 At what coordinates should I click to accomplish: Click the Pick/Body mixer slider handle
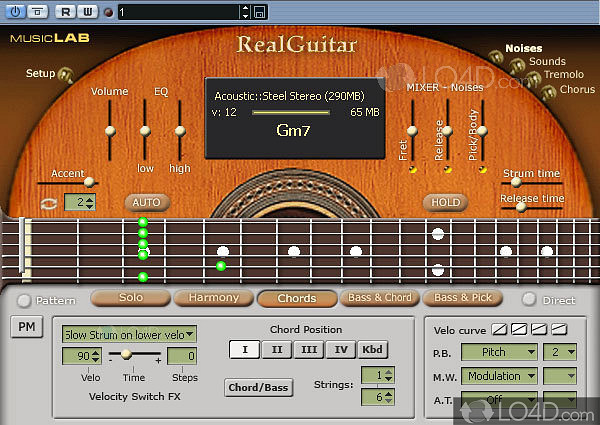tap(483, 131)
